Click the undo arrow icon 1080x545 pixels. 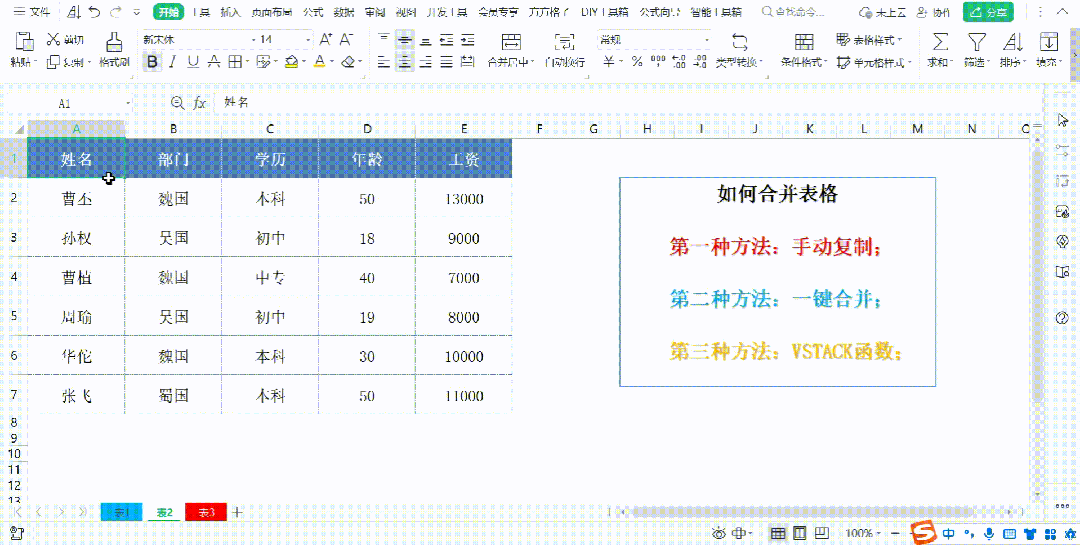[94, 12]
